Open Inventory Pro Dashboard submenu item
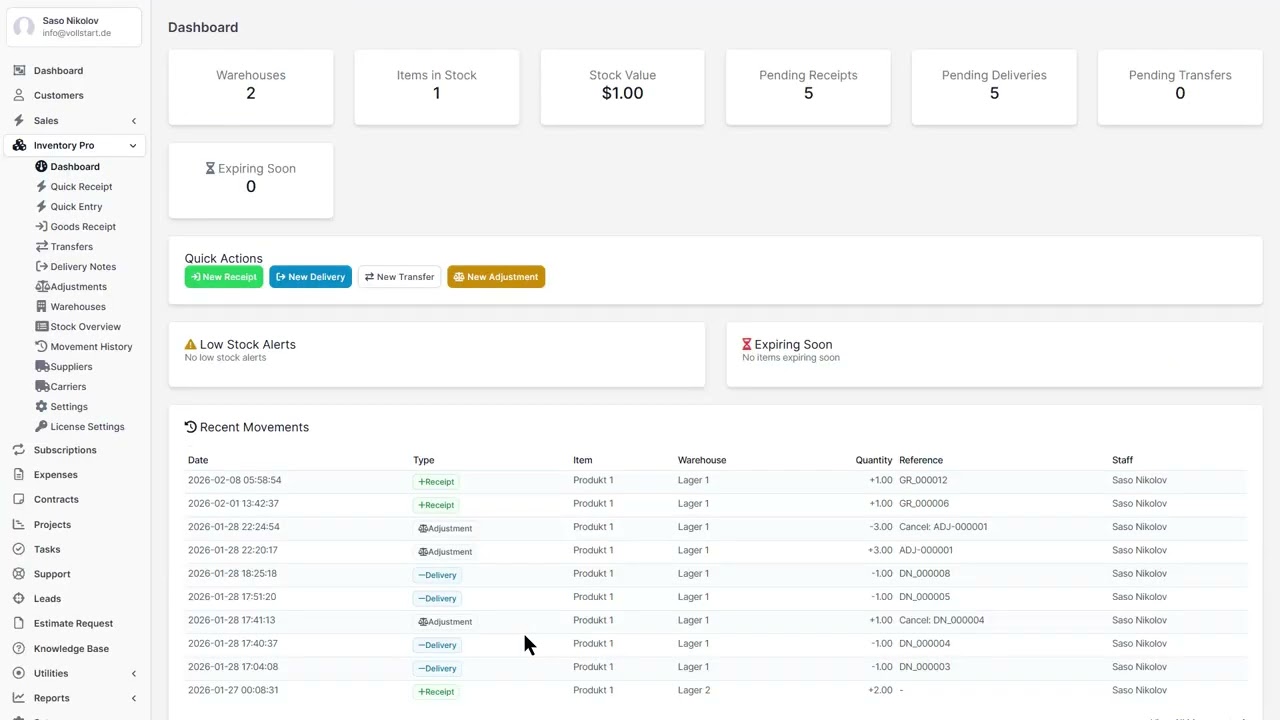The width and height of the screenshot is (1280, 720). pos(75,167)
